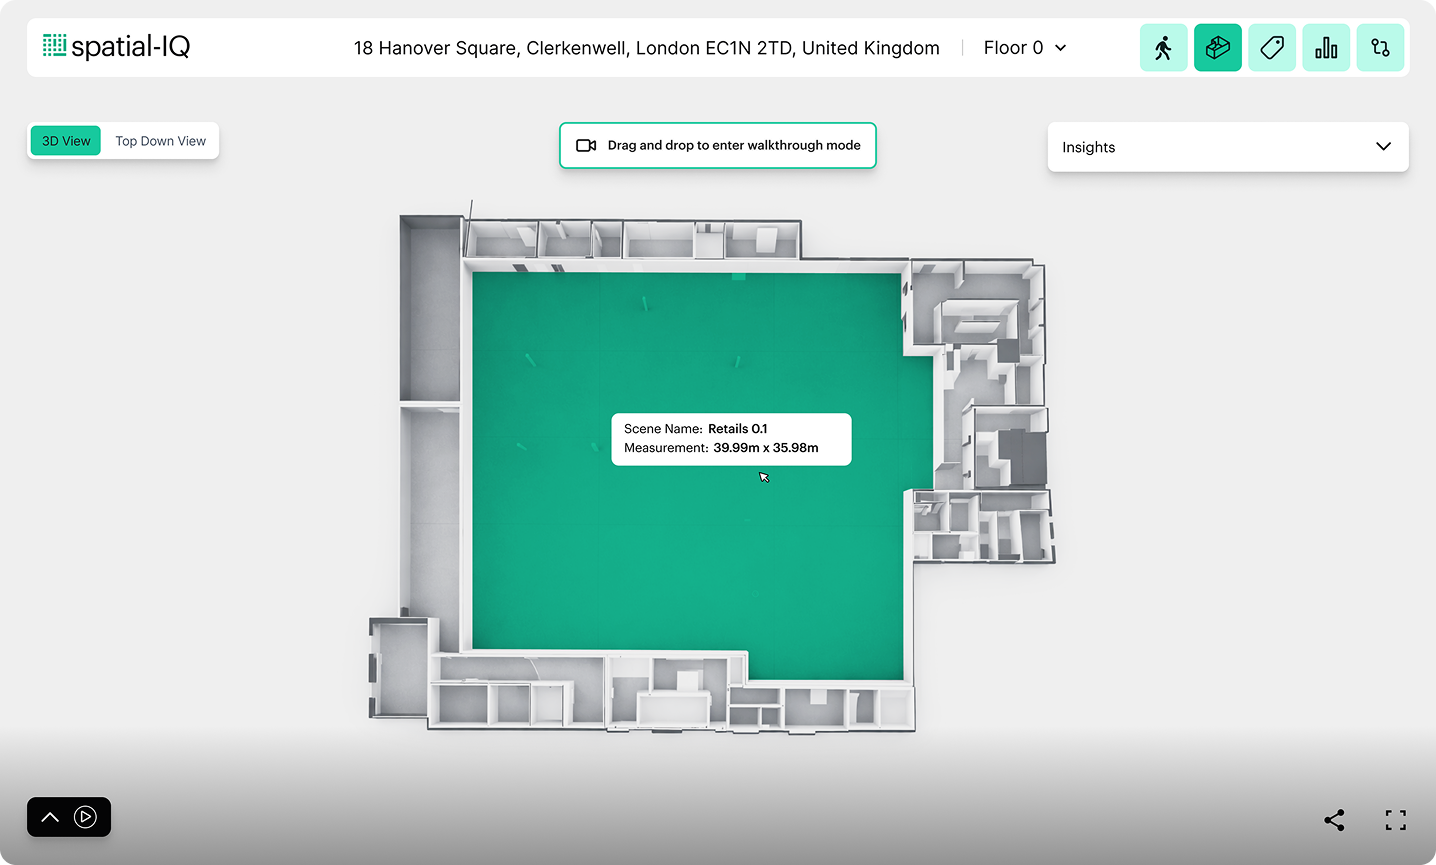1436x865 pixels.
Task: Open the price tag labels icon
Action: coord(1272,48)
